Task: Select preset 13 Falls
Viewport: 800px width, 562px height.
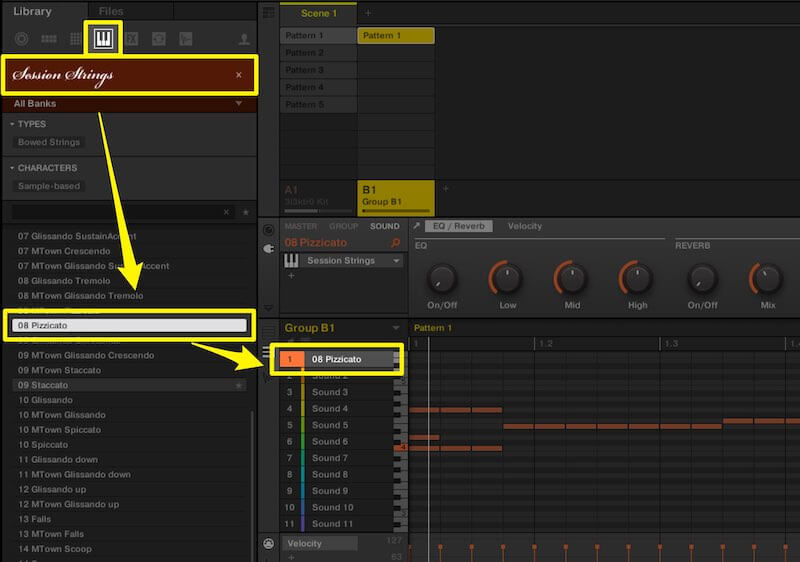Action: click(x=129, y=519)
